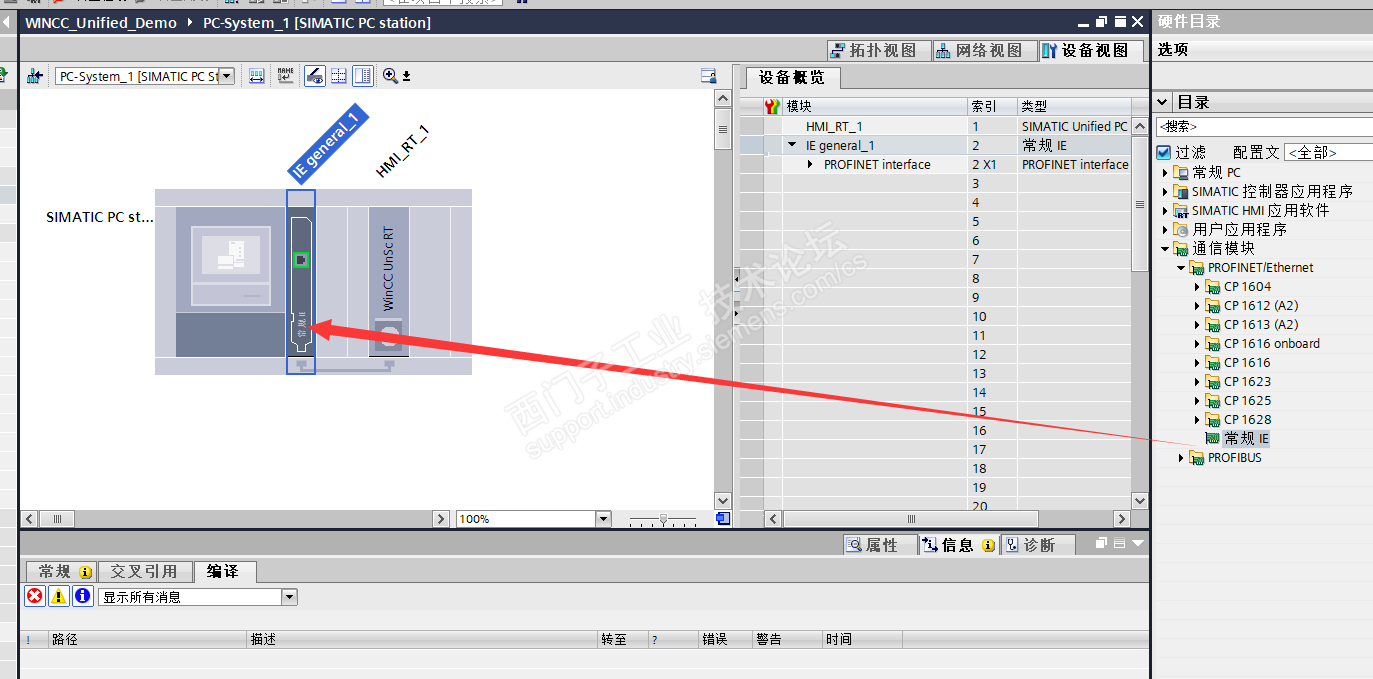Select CP 1628 in the catalog tree
1373x679 pixels.
tap(1247, 420)
